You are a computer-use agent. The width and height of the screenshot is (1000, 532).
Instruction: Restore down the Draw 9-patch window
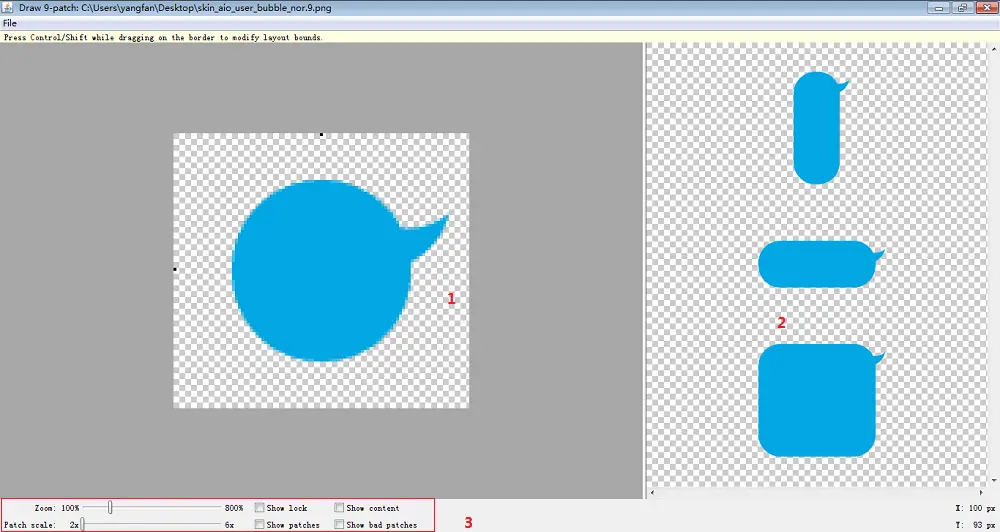pos(962,8)
